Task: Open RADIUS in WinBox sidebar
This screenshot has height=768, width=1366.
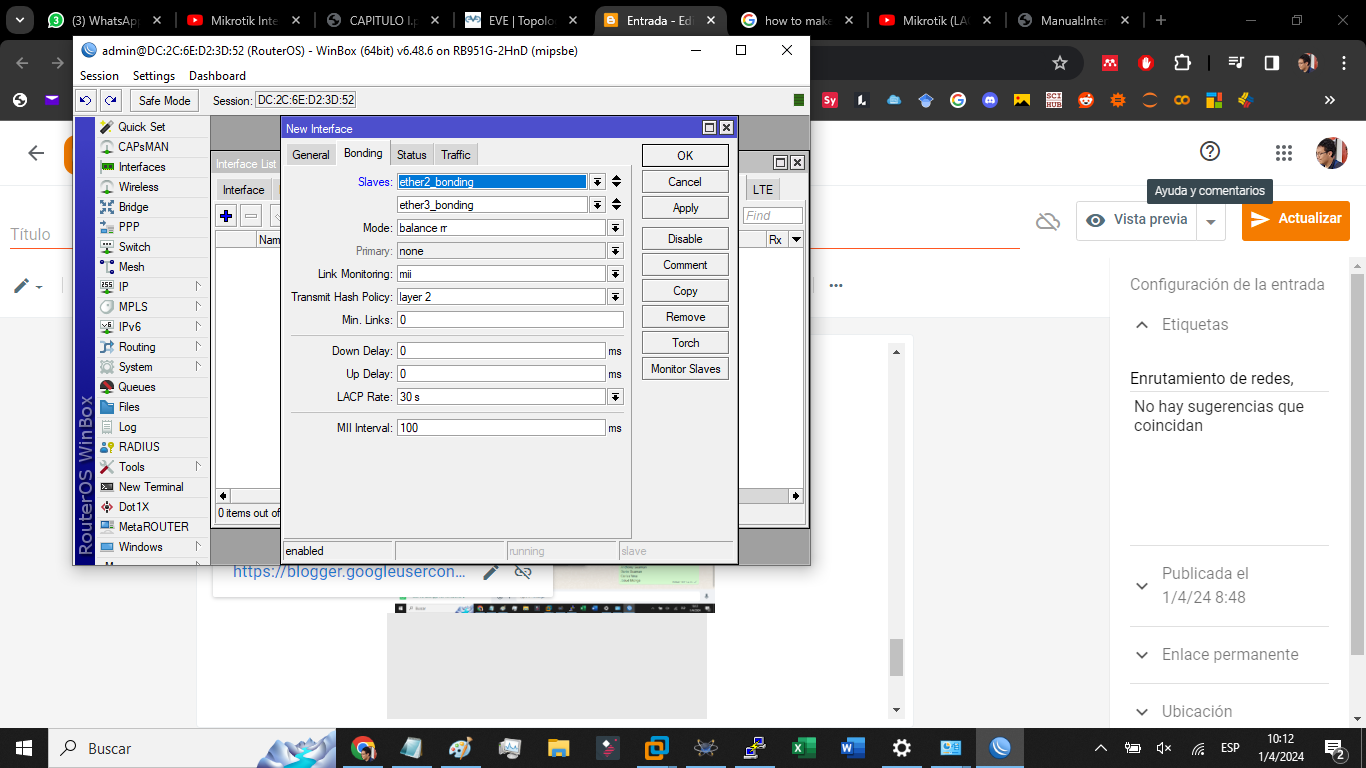Action: pos(139,447)
